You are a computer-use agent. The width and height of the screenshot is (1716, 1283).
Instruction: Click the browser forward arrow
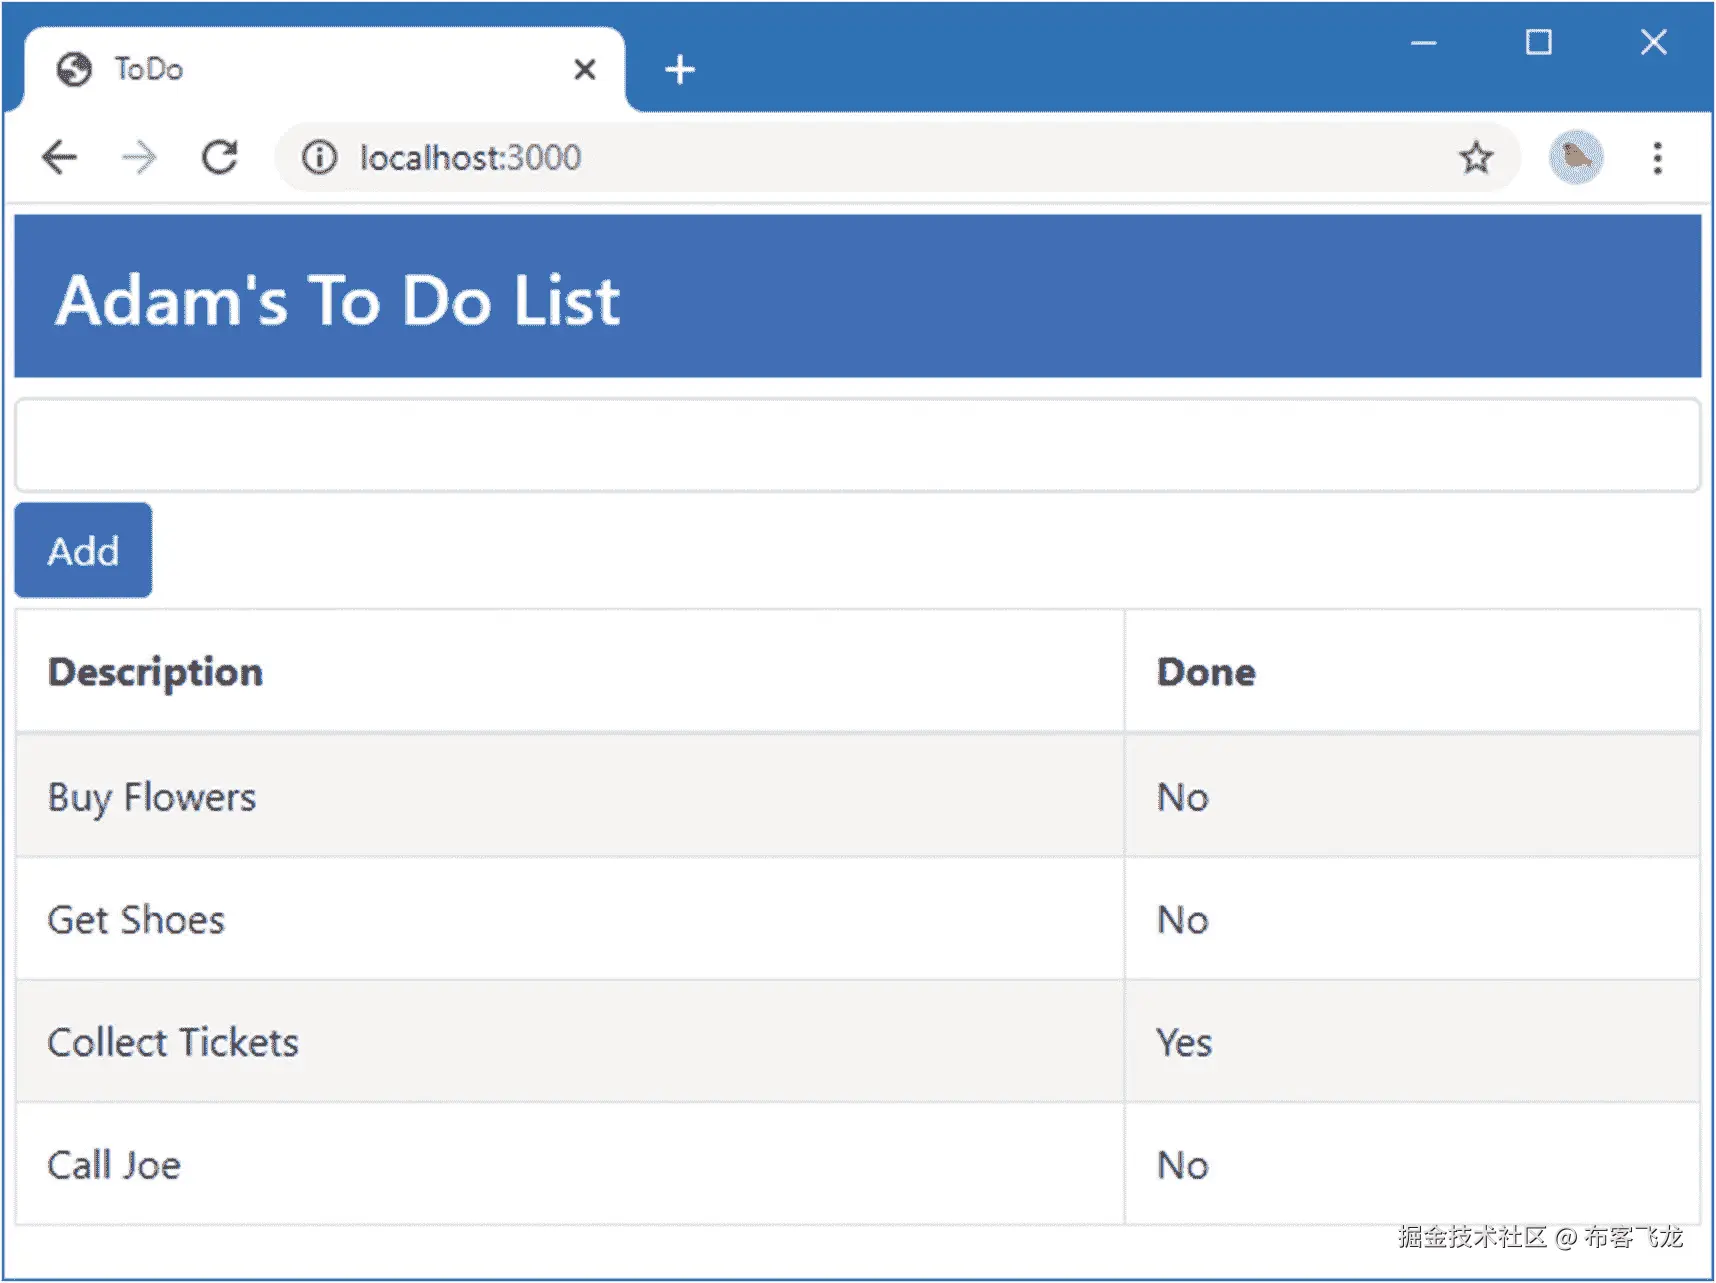tap(139, 158)
